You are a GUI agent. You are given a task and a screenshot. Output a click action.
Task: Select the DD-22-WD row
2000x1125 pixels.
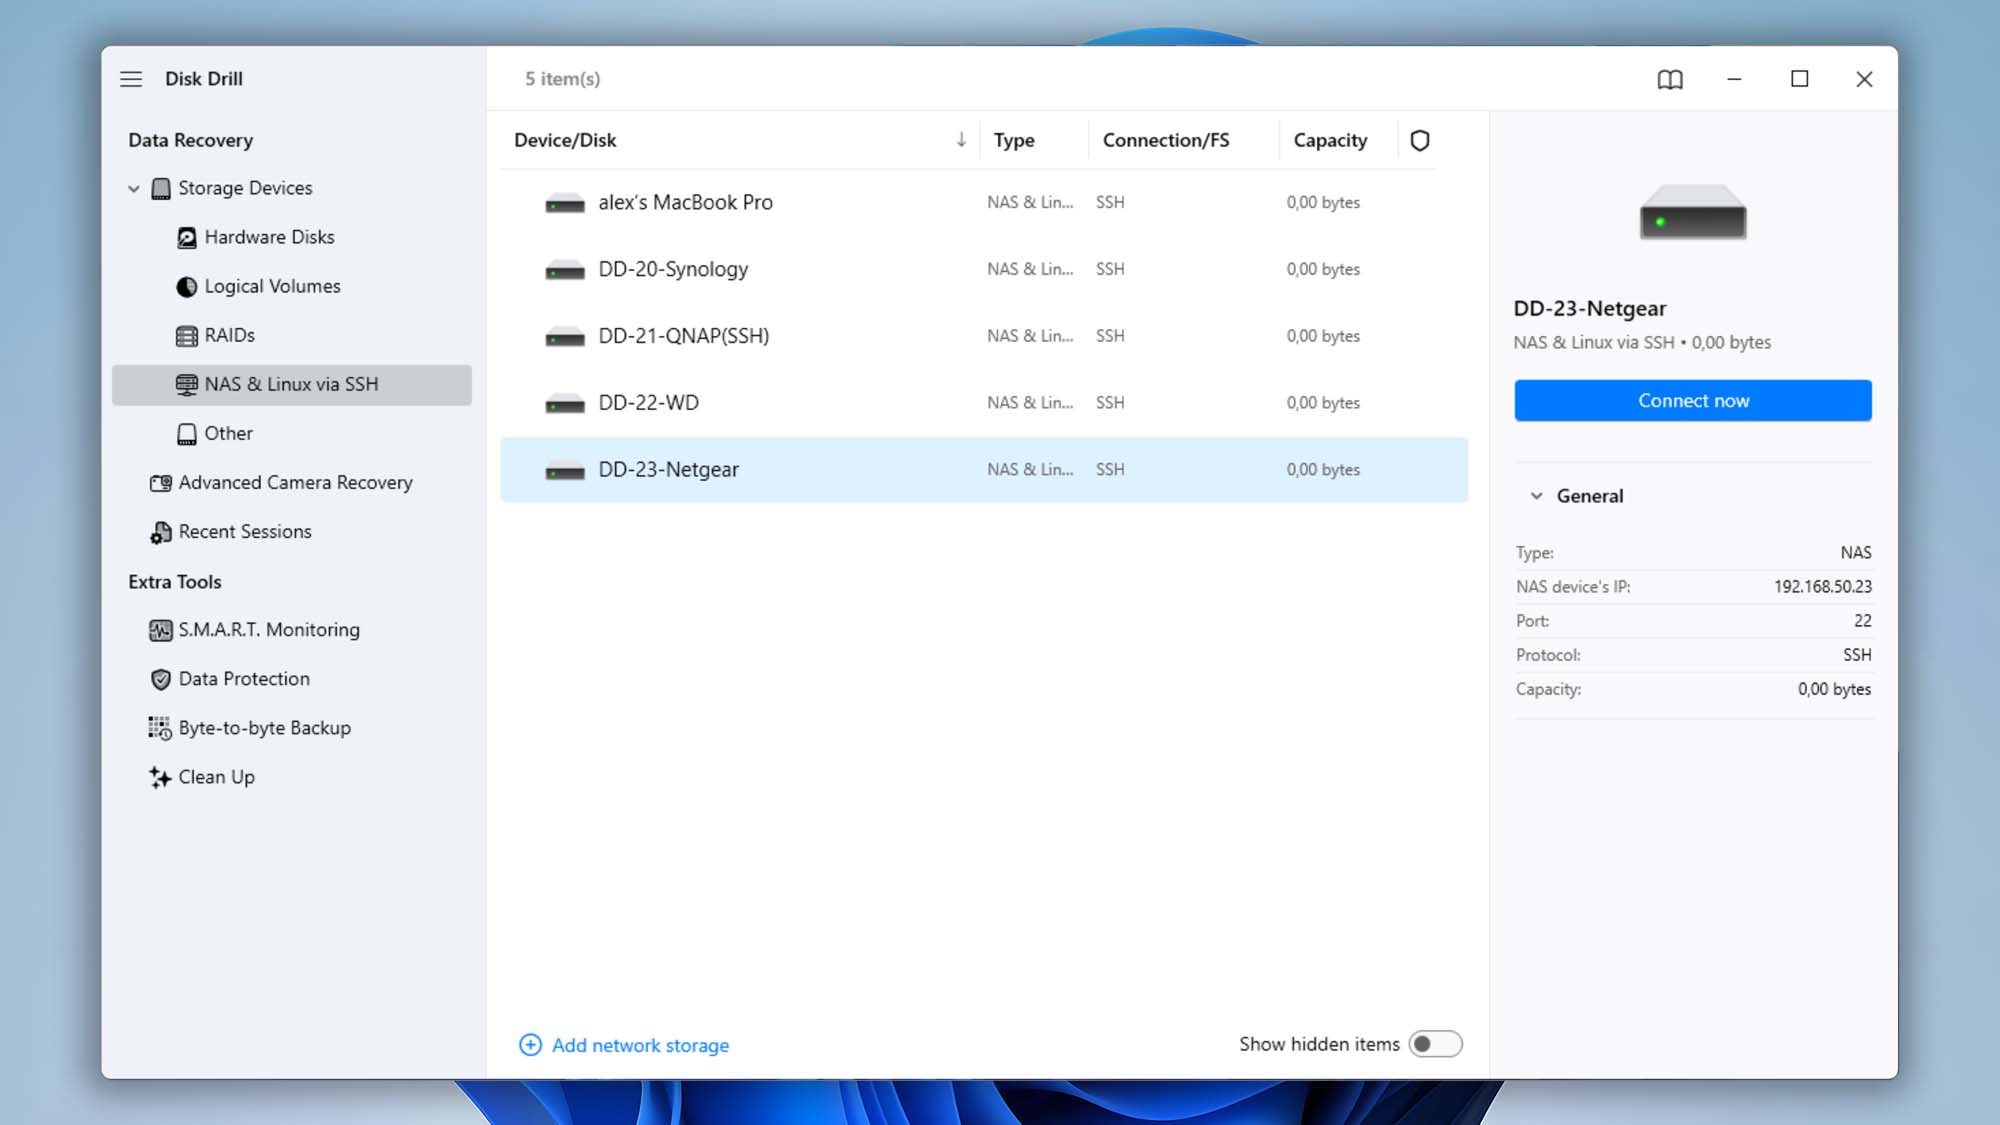coord(984,403)
